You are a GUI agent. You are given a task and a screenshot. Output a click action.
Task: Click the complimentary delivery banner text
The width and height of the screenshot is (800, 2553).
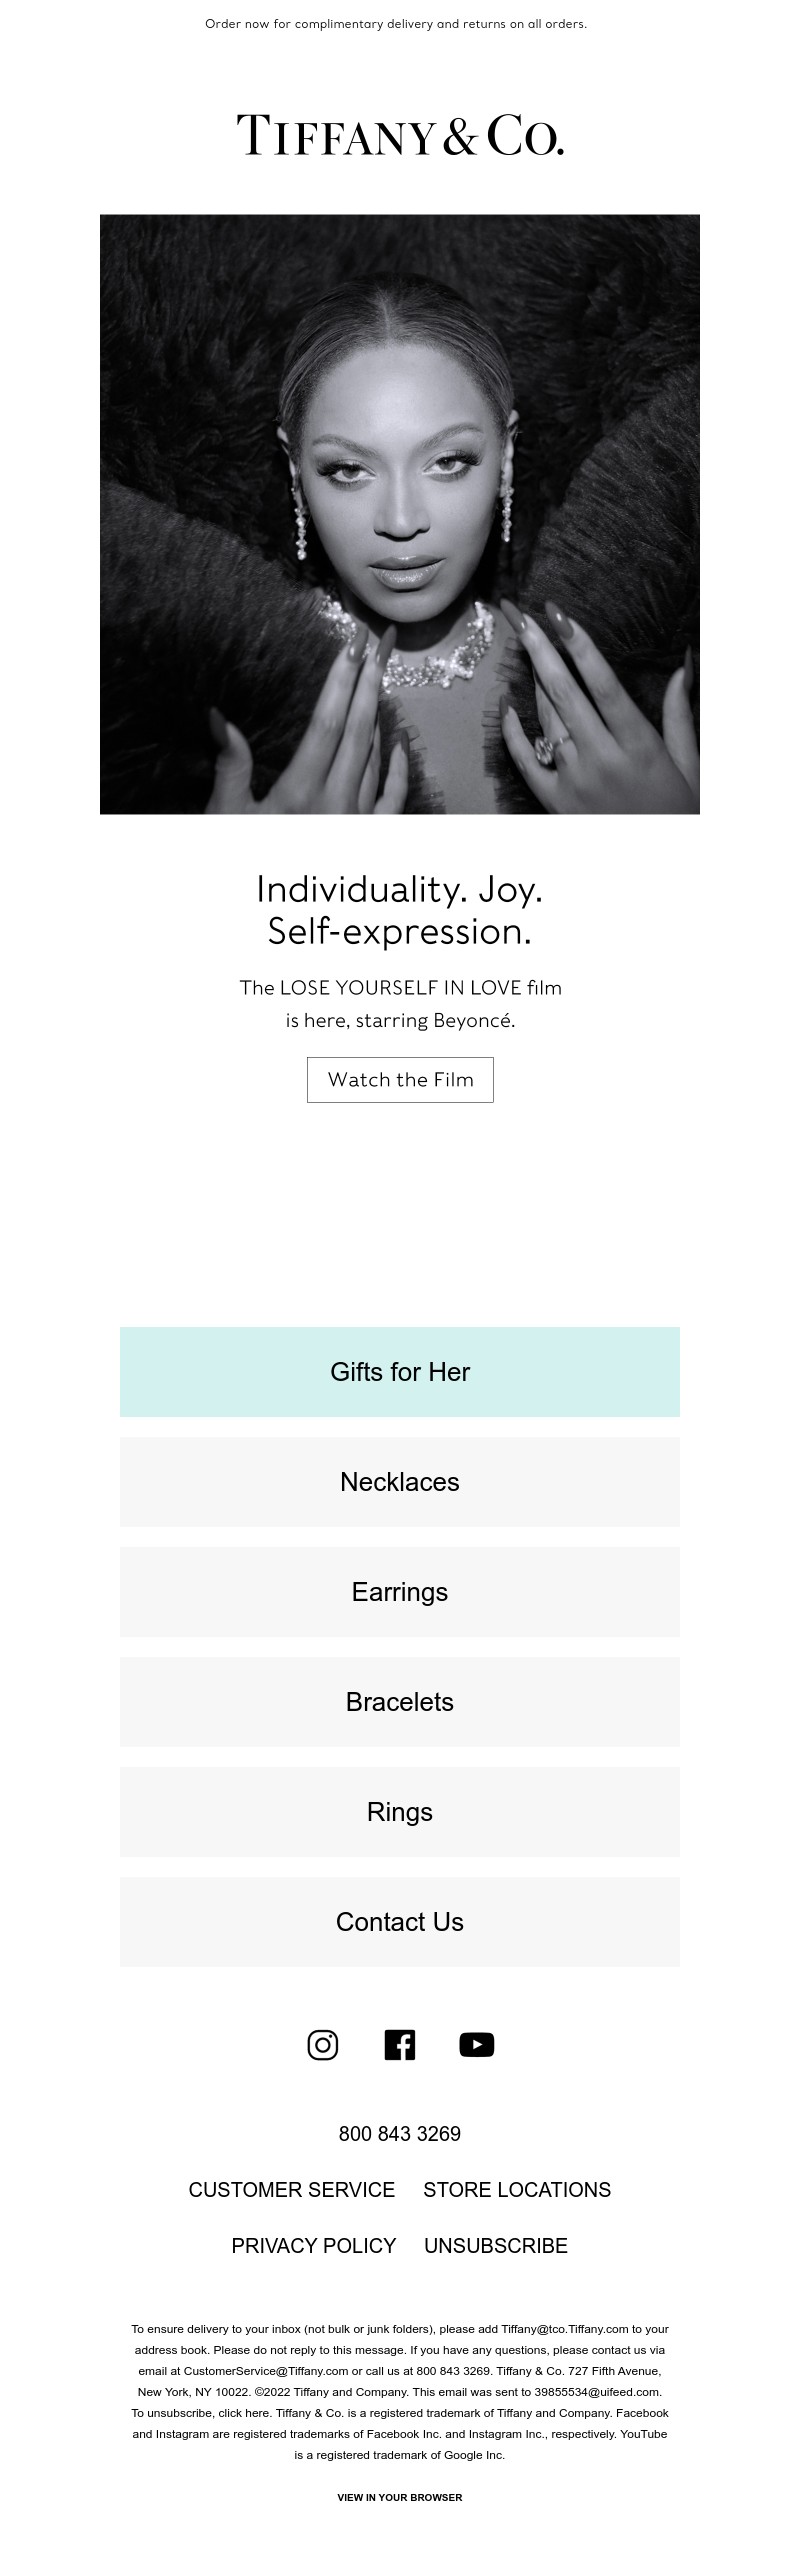(396, 24)
